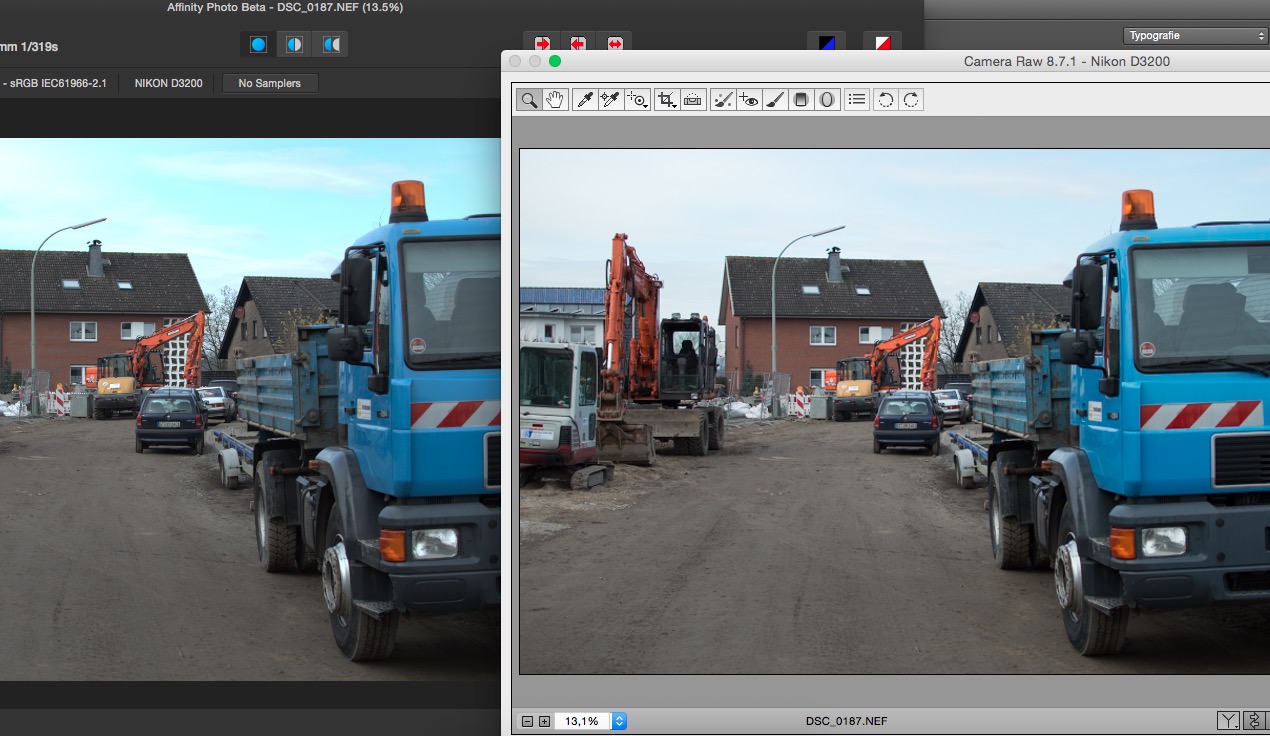Zoom in with the plus button
Screen dimensions: 1270x736
point(544,721)
